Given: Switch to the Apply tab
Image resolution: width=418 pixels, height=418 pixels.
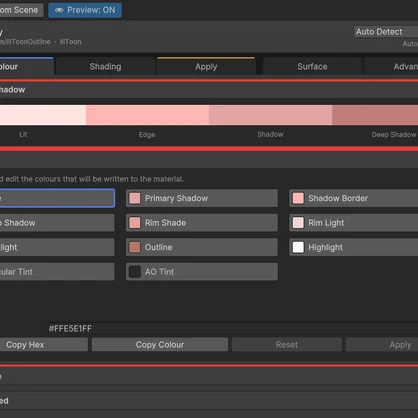Looking at the screenshot, I should point(206,66).
